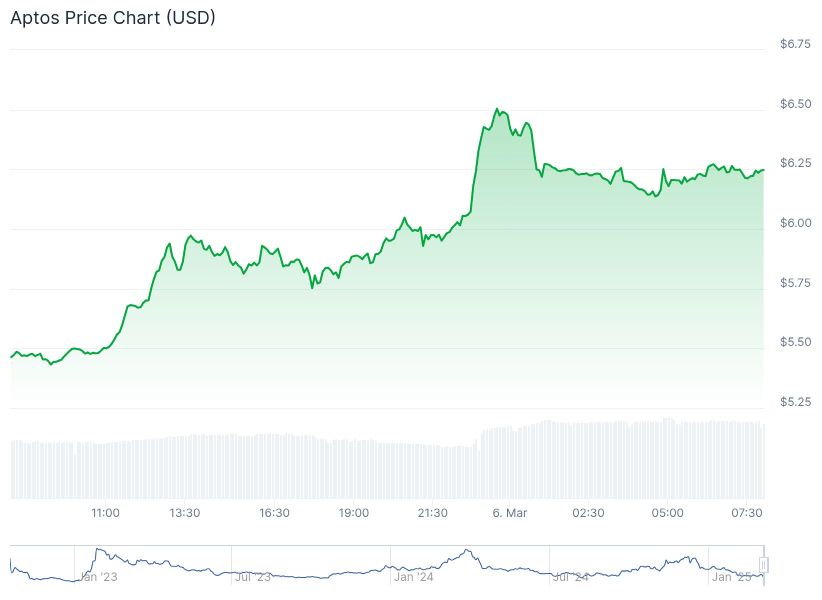Click the 13:30 time axis label

coord(185,513)
